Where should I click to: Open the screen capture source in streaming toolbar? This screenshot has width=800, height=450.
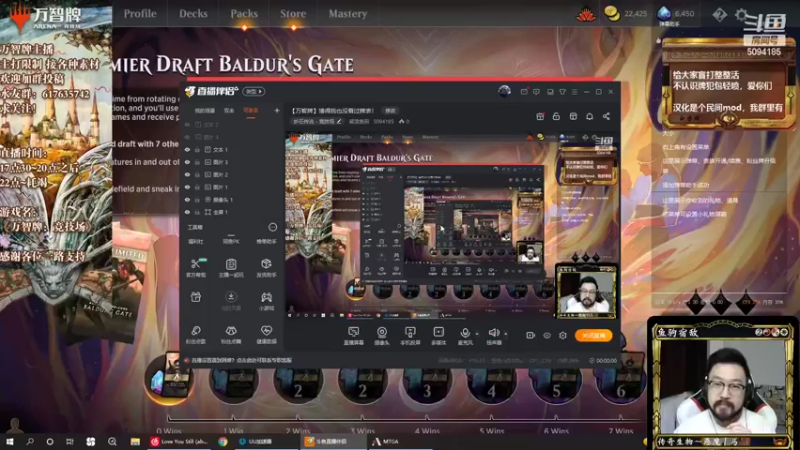[353, 335]
